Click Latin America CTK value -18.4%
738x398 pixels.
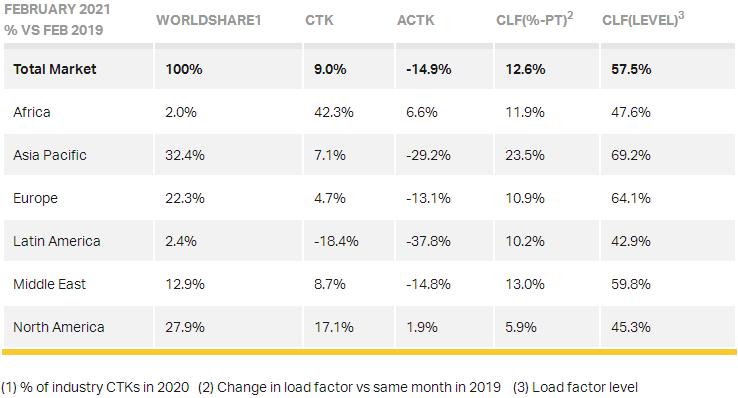click(336, 241)
